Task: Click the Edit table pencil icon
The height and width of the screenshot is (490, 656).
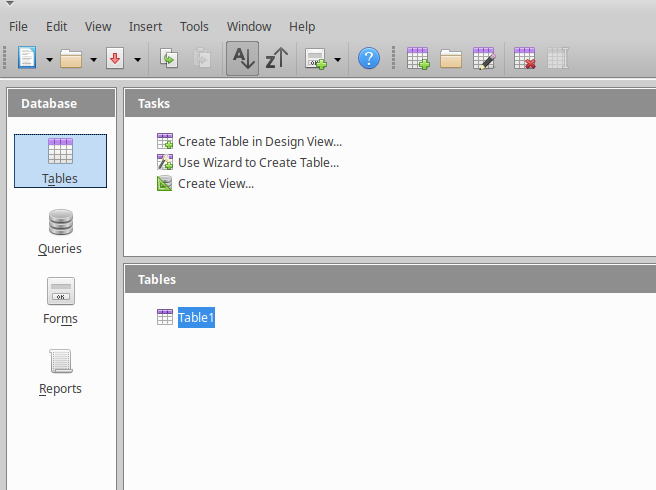Action: click(x=484, y=58)
